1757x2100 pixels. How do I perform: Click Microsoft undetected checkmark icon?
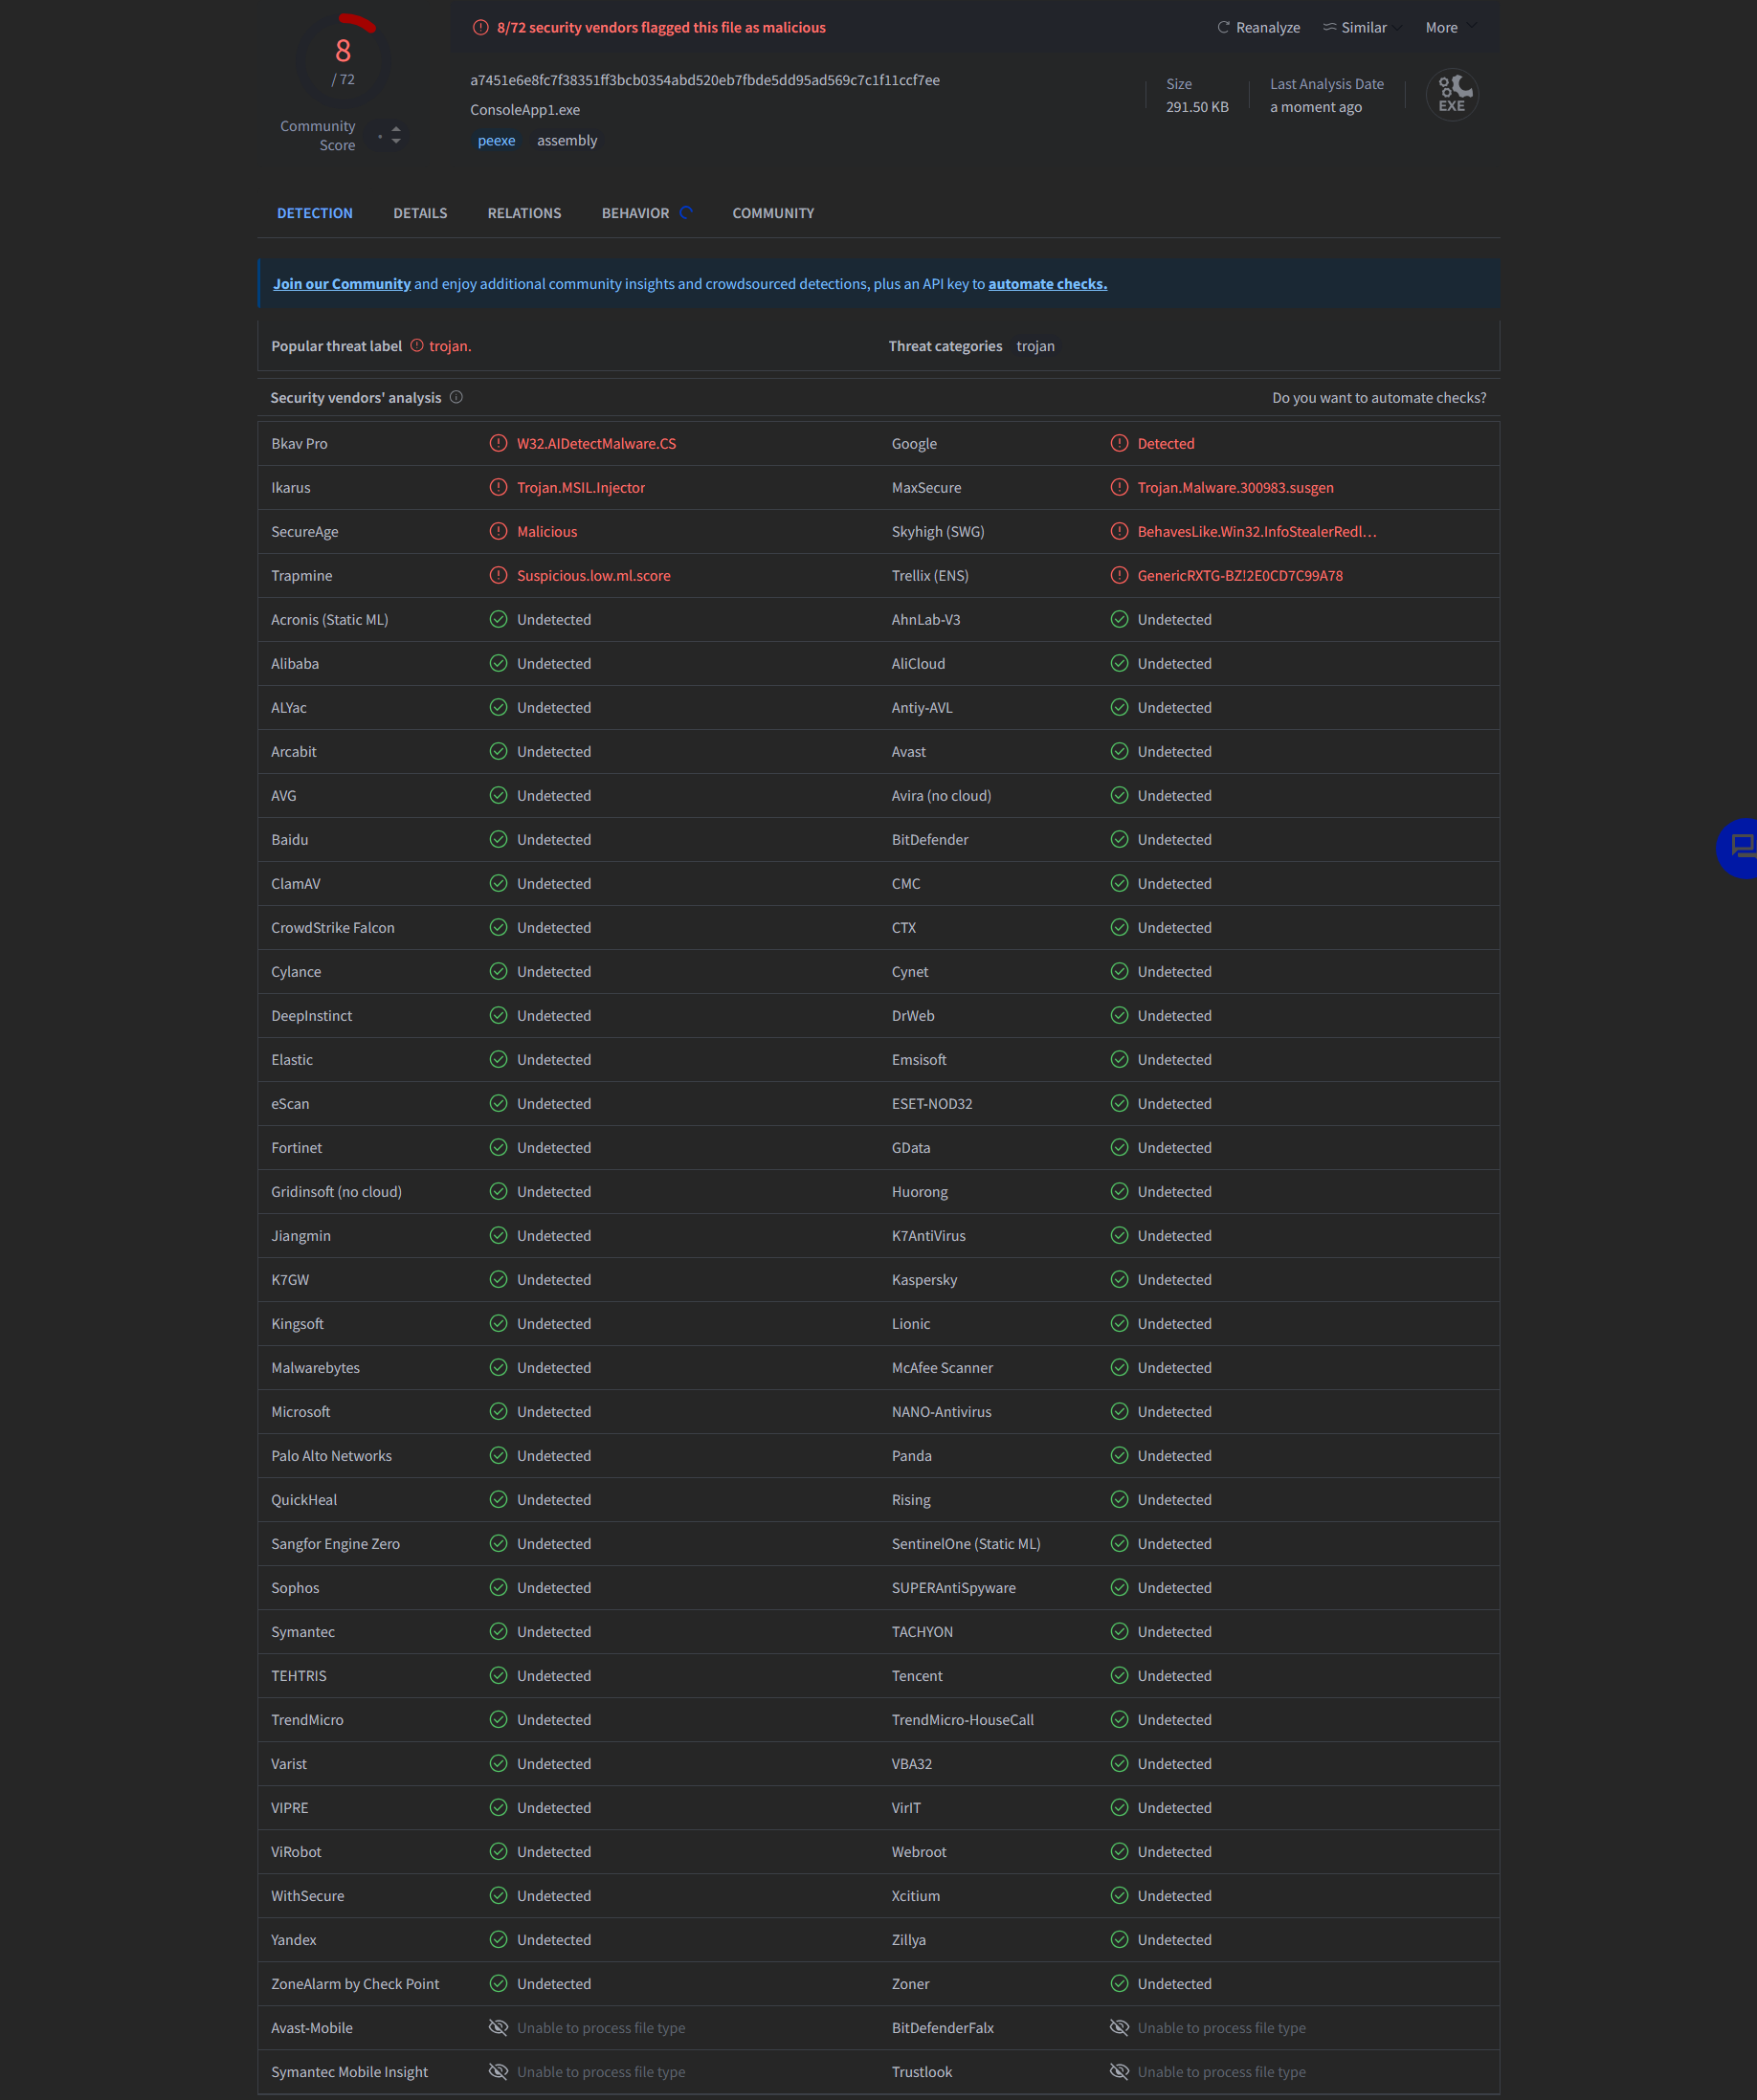(x=498, y=1411)
